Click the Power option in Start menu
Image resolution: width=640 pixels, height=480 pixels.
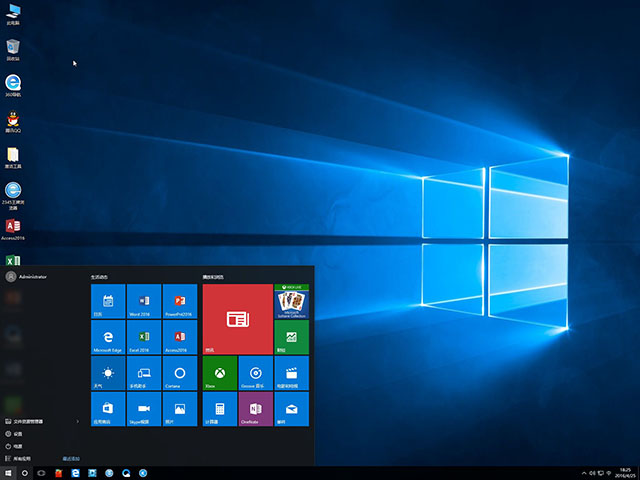click(x=18, y=446)
